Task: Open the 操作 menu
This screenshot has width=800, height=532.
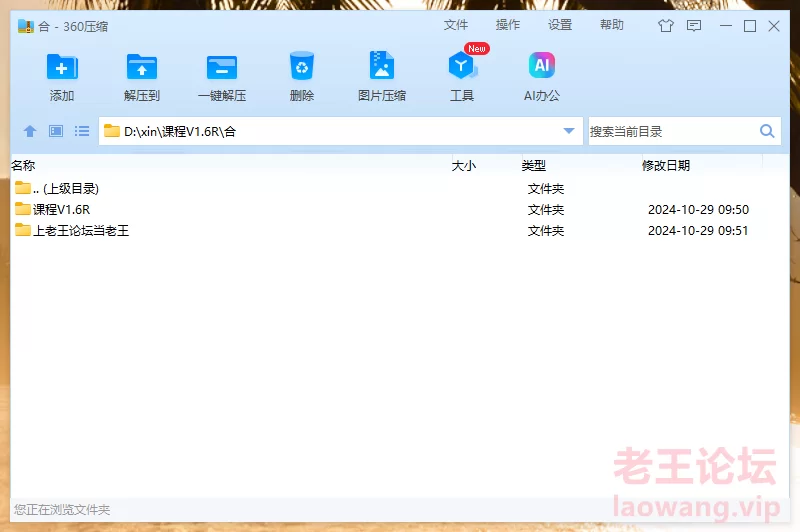Action: [x=508, y=25]
